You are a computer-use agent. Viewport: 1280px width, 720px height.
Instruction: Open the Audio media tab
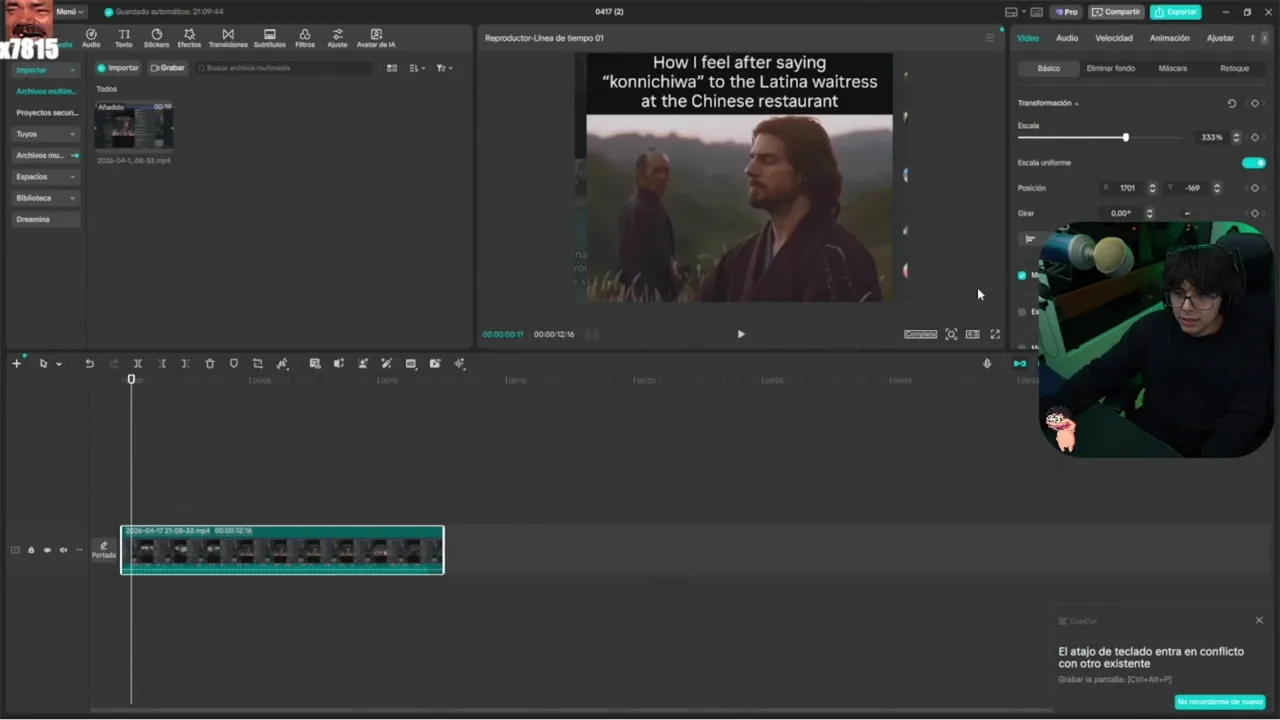(x=91, y=38)
